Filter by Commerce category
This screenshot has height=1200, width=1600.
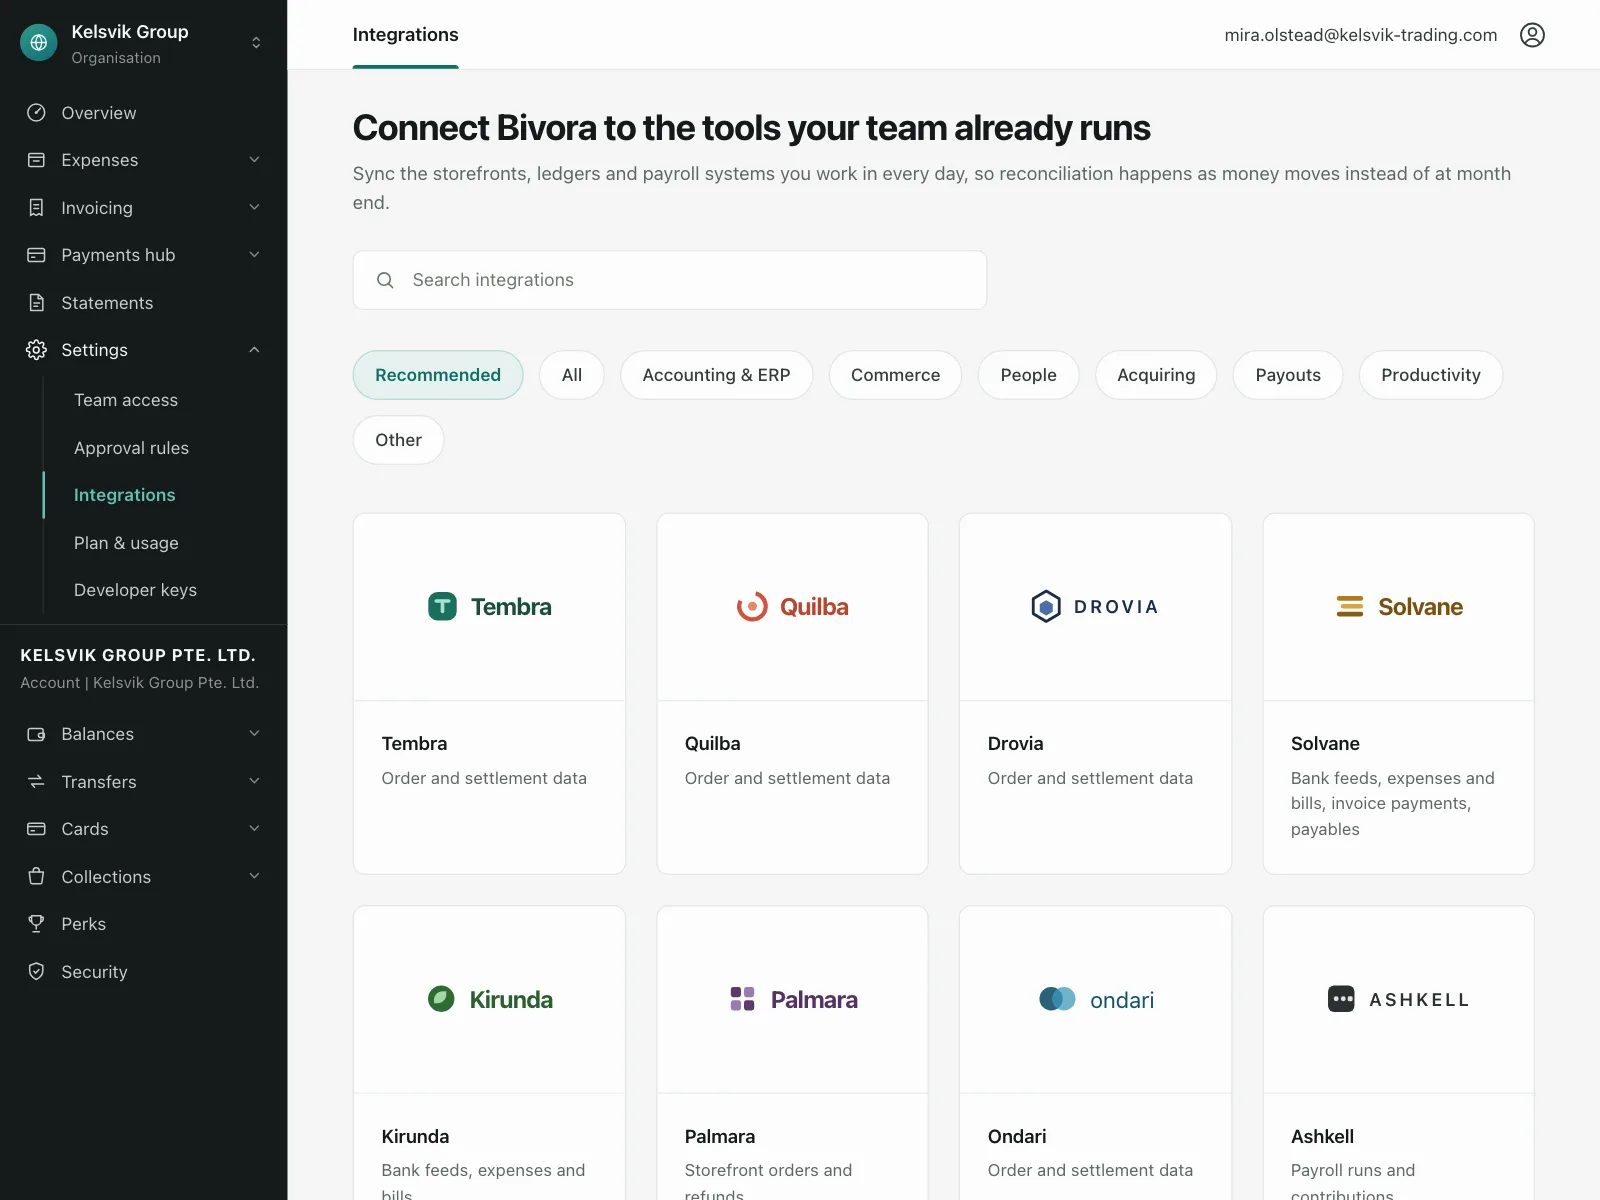[895, 375]
